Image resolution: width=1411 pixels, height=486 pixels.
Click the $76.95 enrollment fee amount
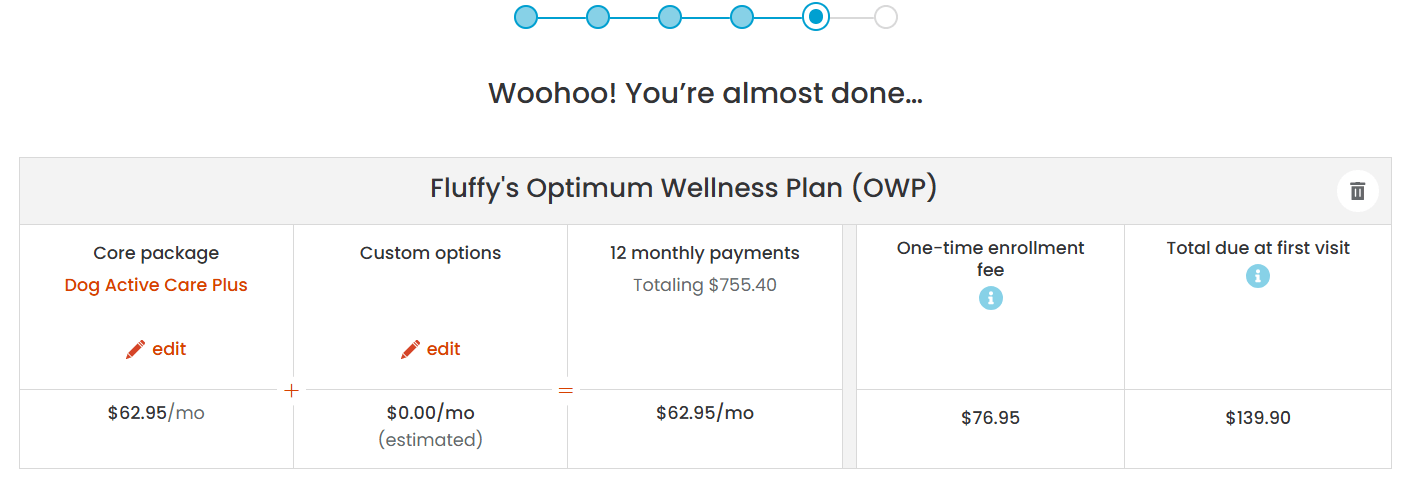pos(990,418)
